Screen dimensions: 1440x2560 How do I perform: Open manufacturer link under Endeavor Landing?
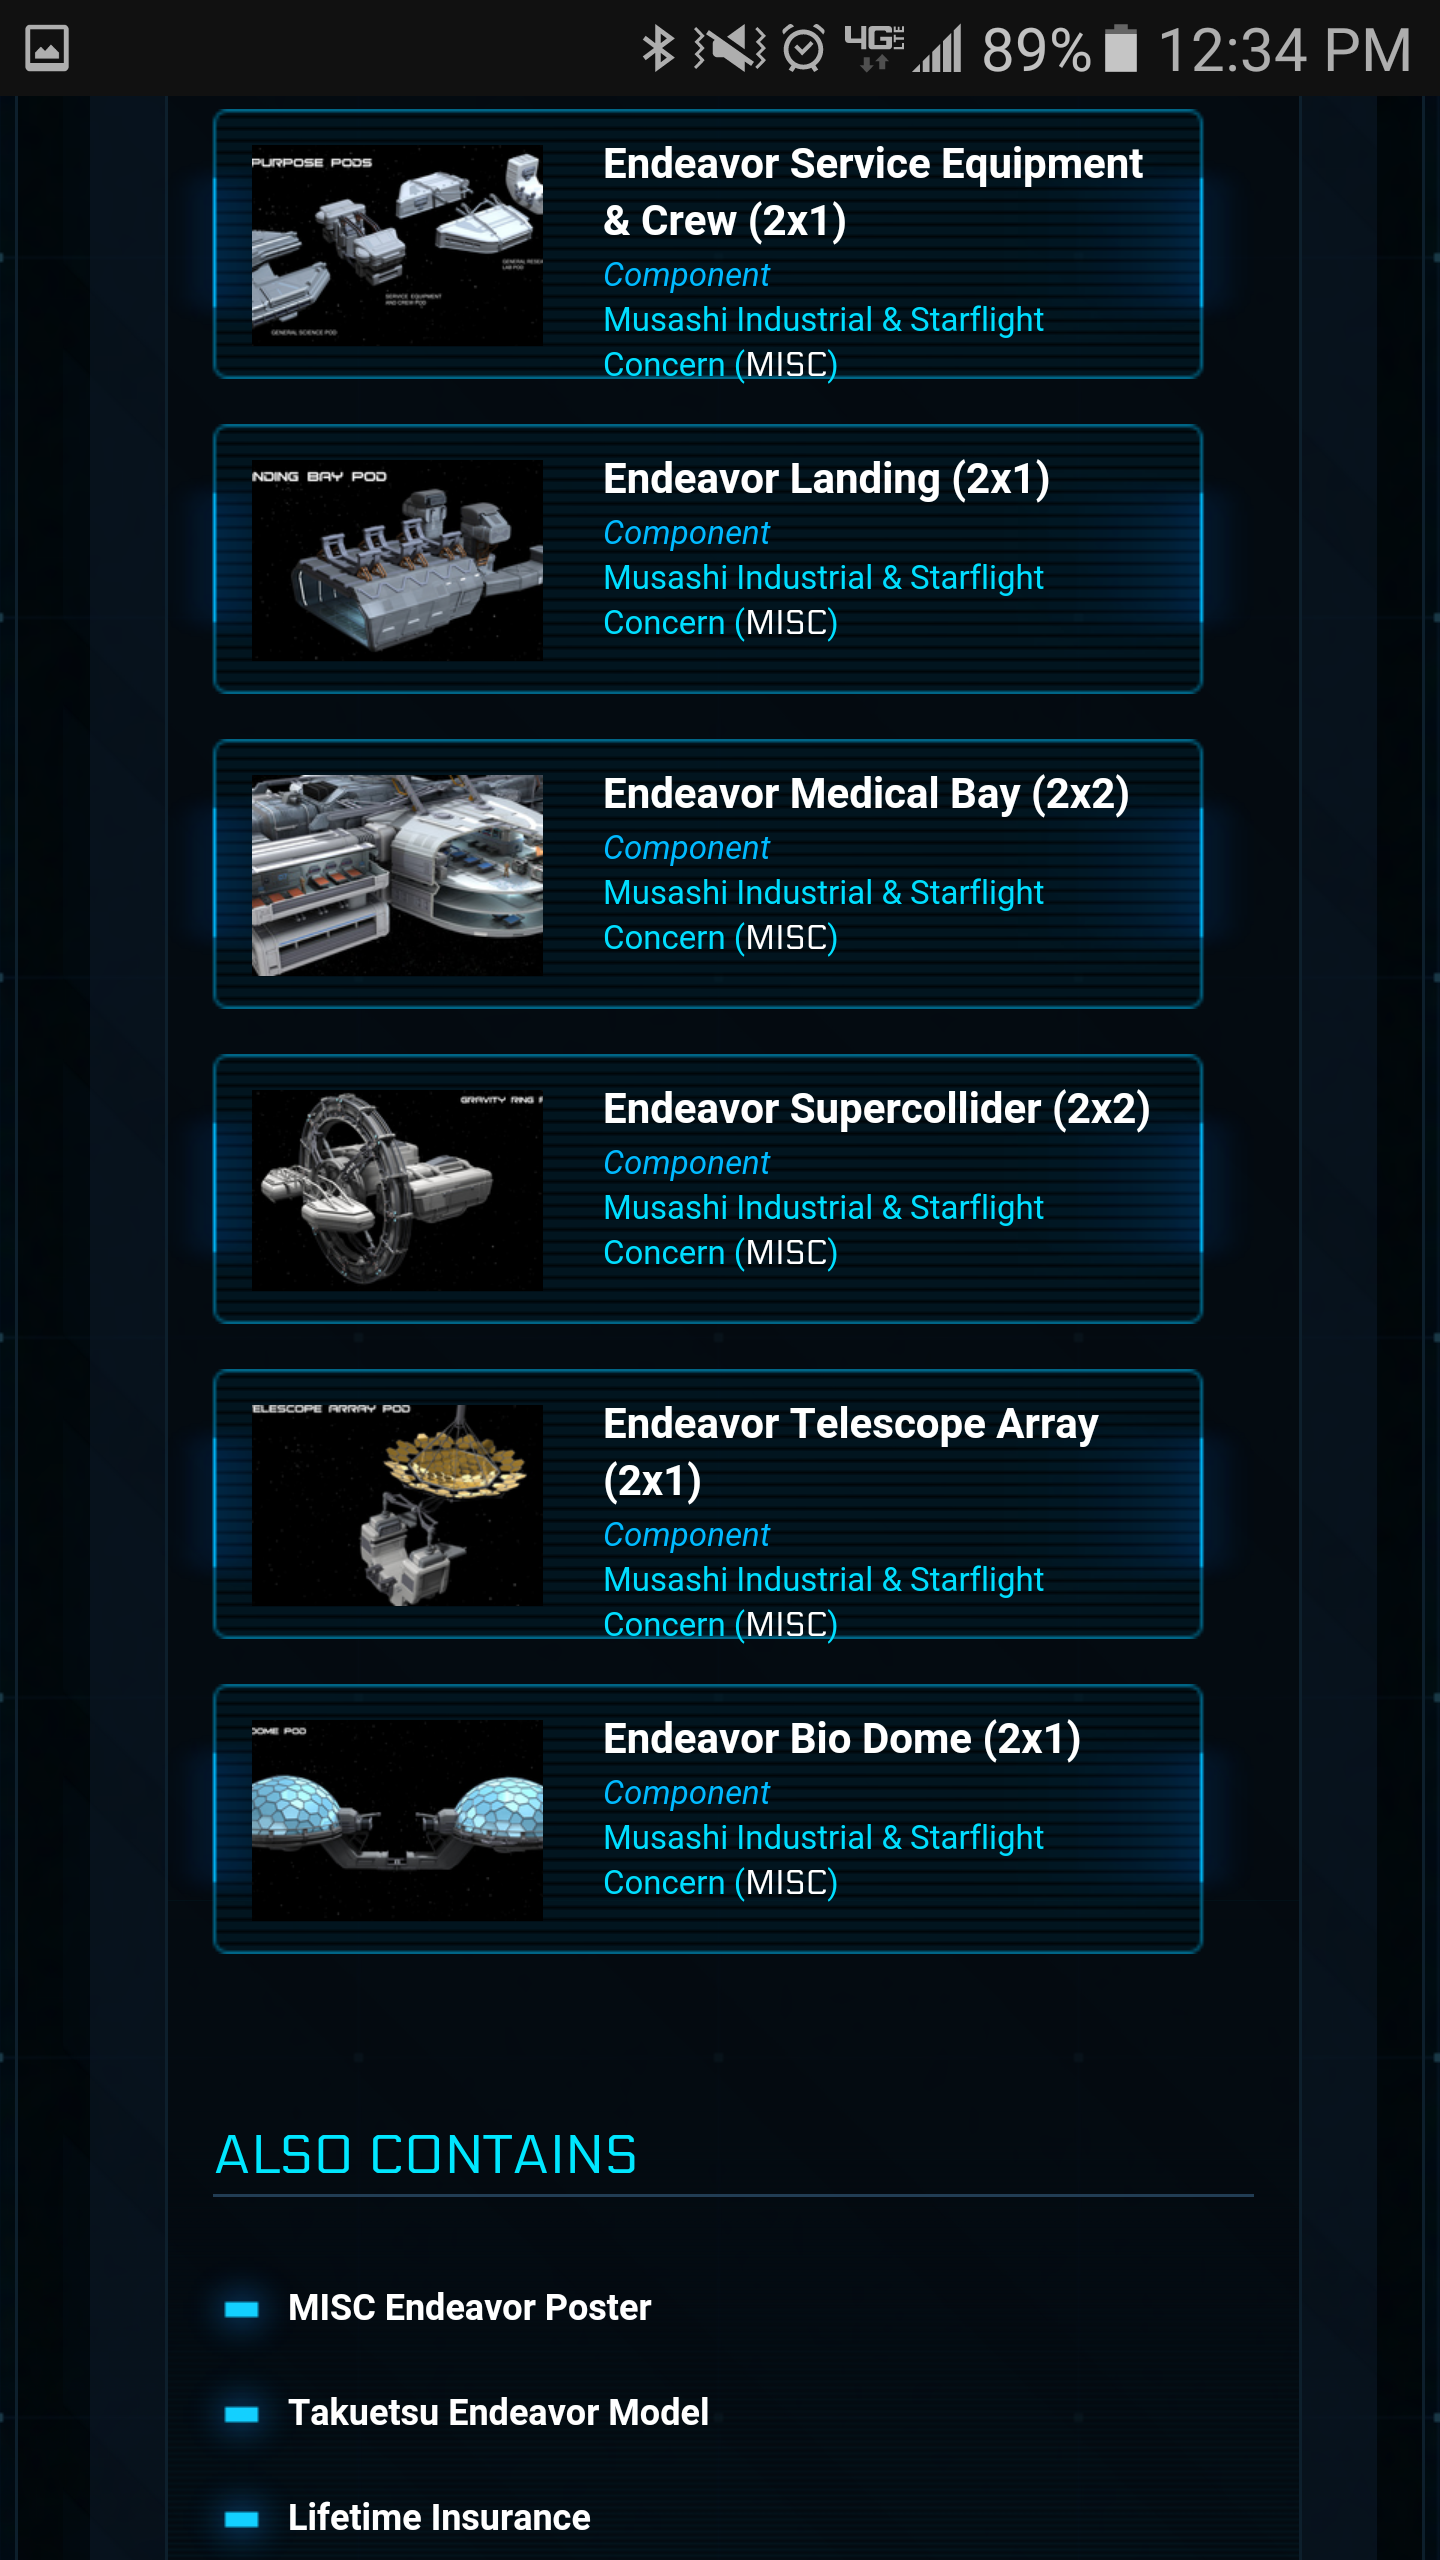click(x=823, y=600)
